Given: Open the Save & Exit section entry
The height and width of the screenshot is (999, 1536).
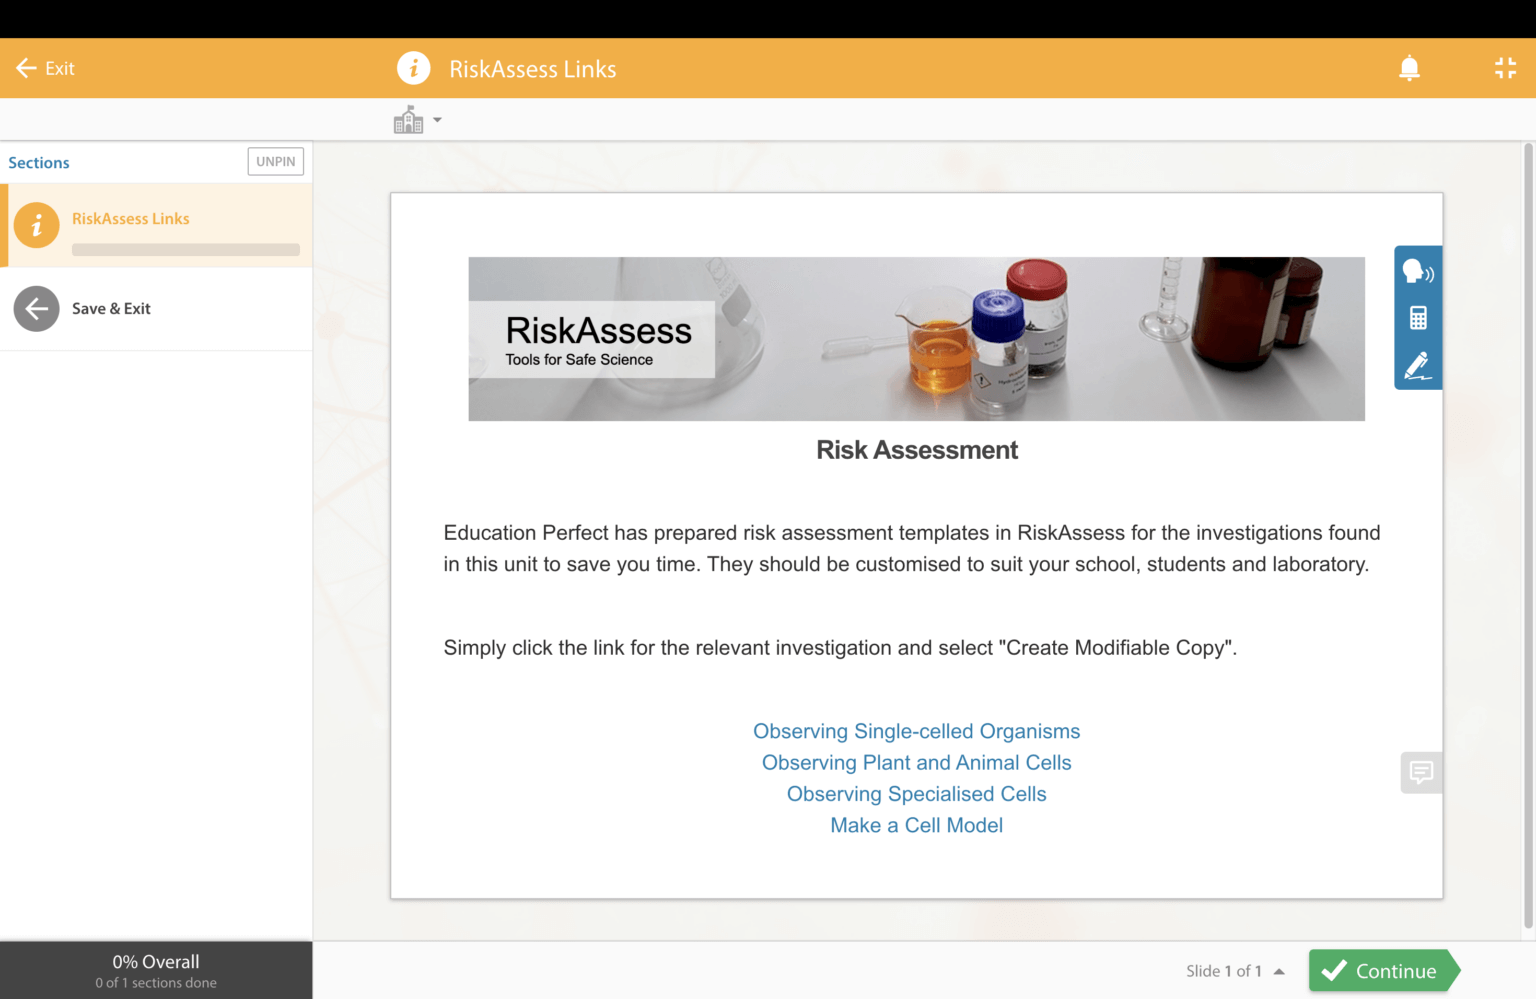Looking at the screenshot, I should [x=111, y=309].
